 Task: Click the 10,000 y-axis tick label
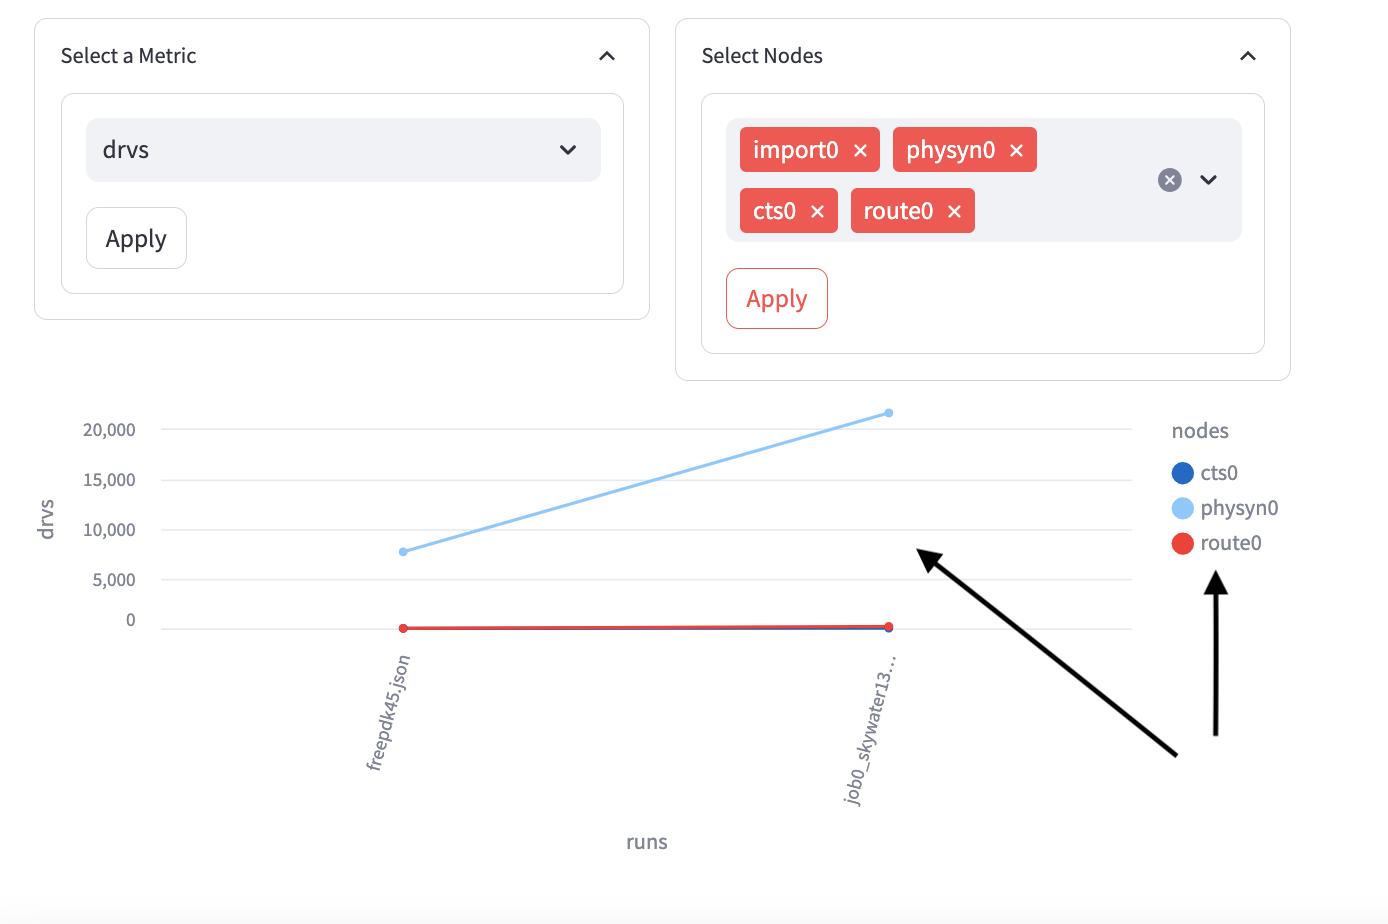[x=109, y=530]
